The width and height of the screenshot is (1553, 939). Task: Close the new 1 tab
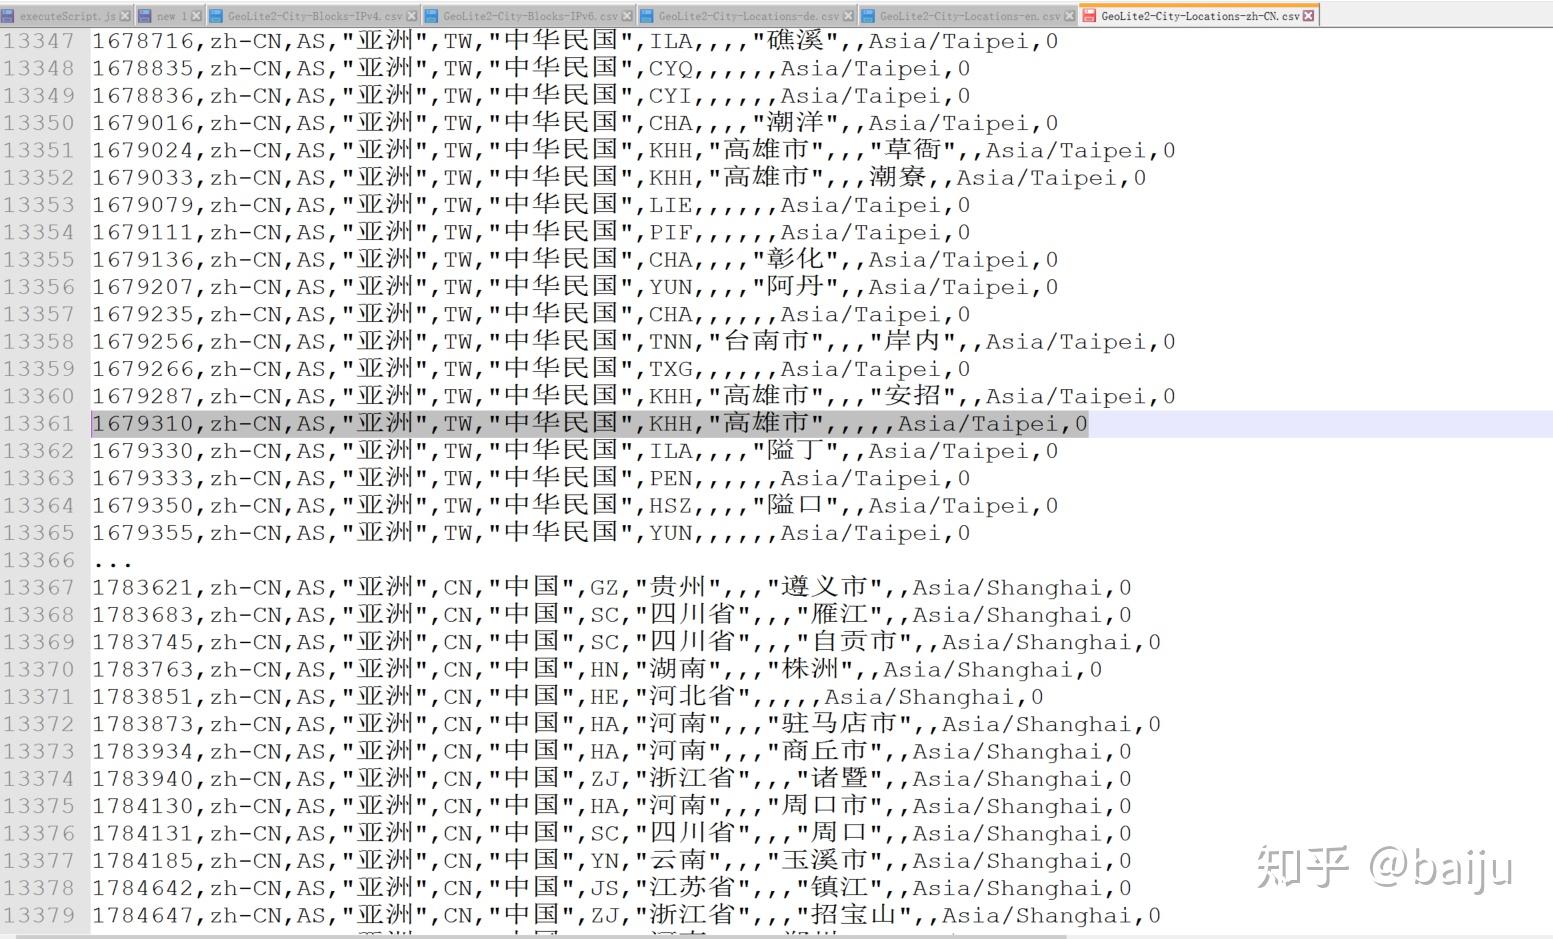(x=197, y=16)
